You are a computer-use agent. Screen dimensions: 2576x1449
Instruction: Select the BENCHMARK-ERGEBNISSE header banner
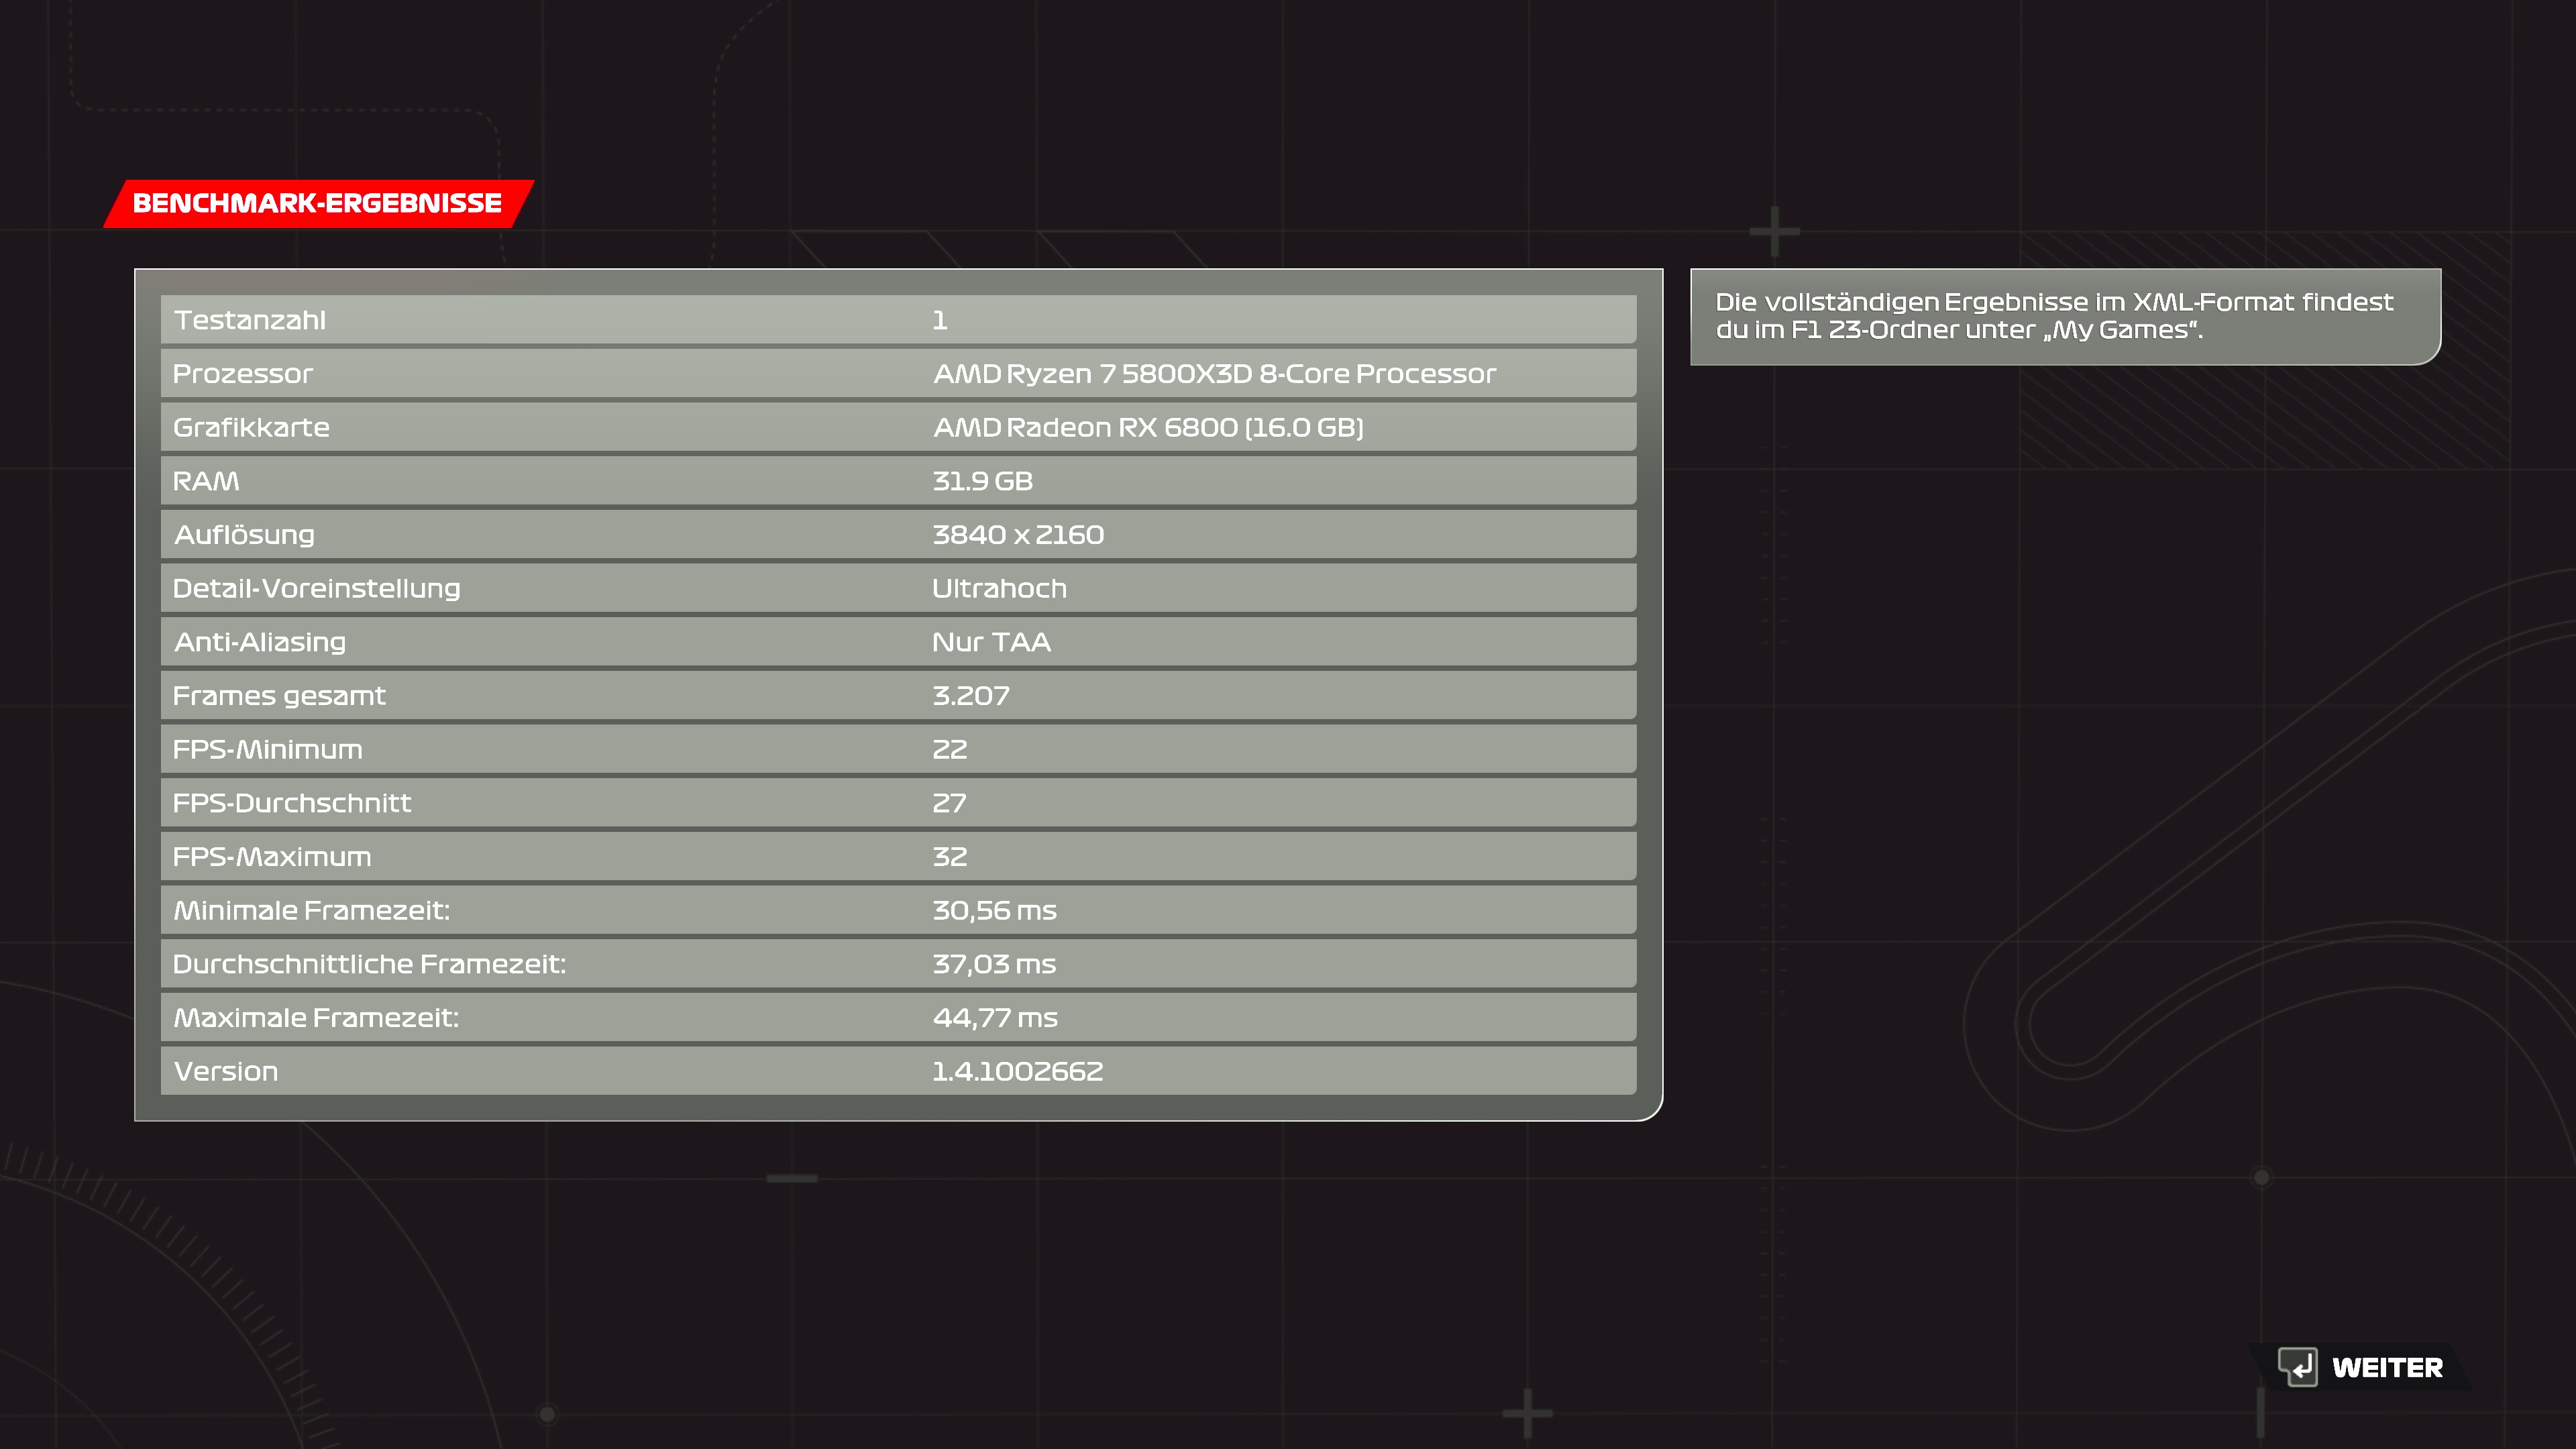[318, 203]
